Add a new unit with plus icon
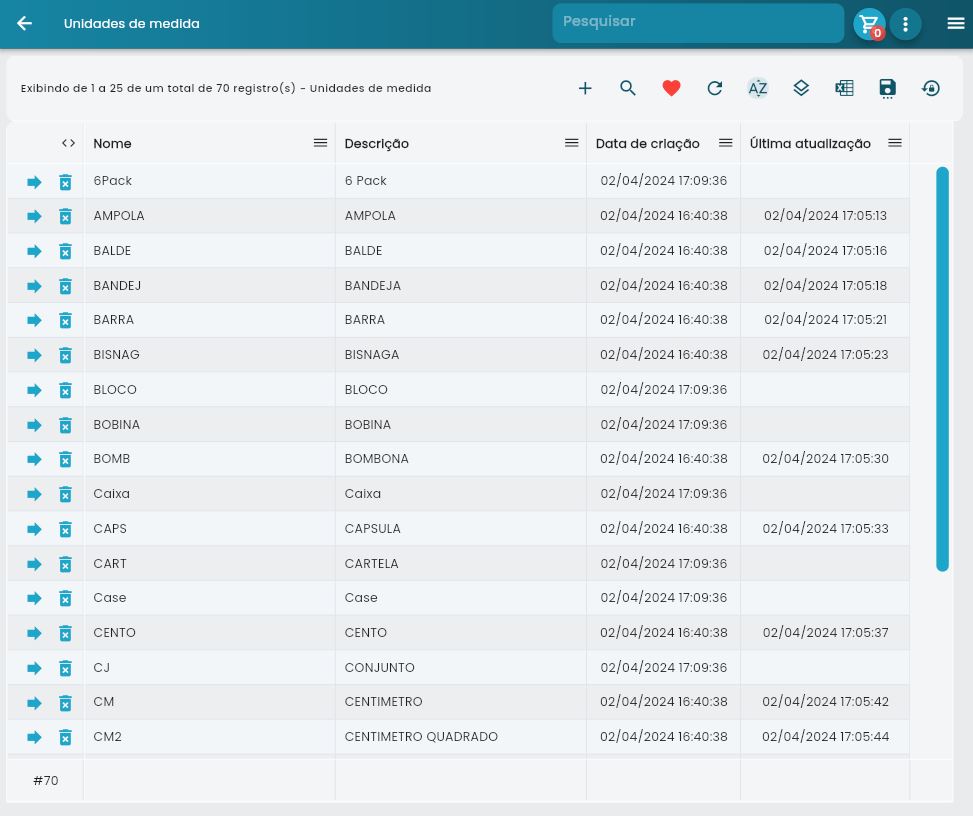This screenshot has height=816, width=973. pos(585,88)
